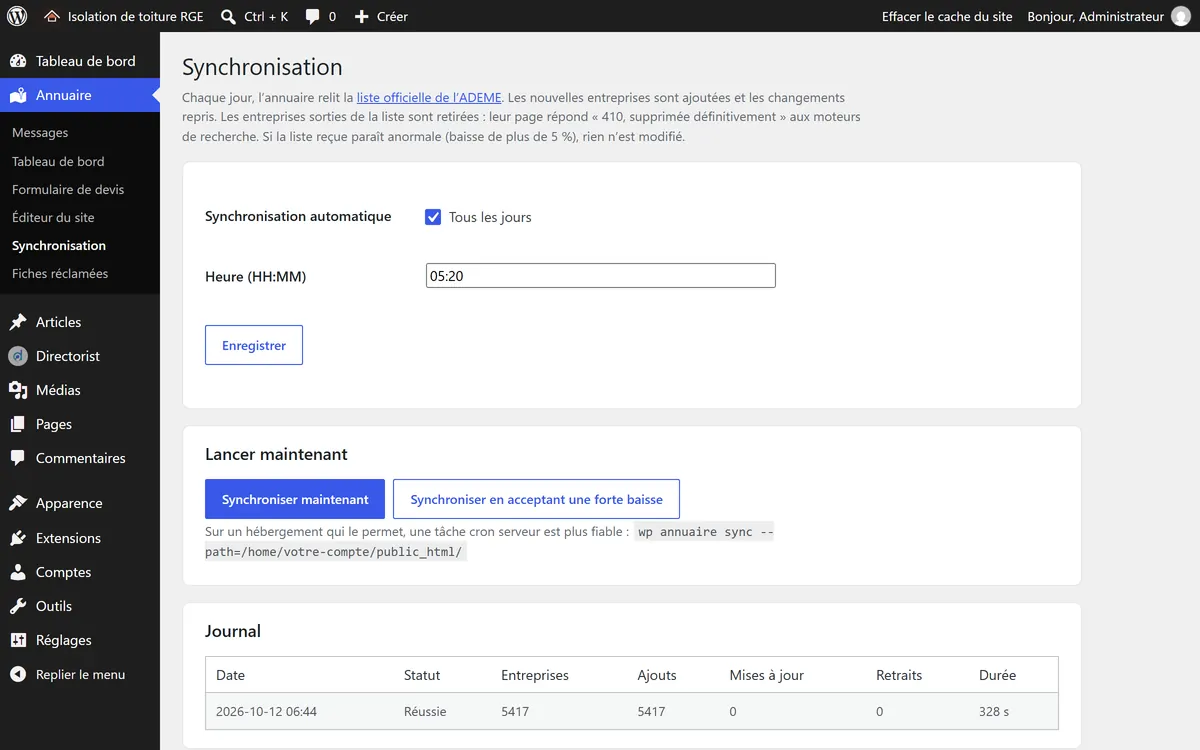This screenshot has width=1200, height=750.
Task: Click the Réglages sliders icon
Action: pos(18,640)
